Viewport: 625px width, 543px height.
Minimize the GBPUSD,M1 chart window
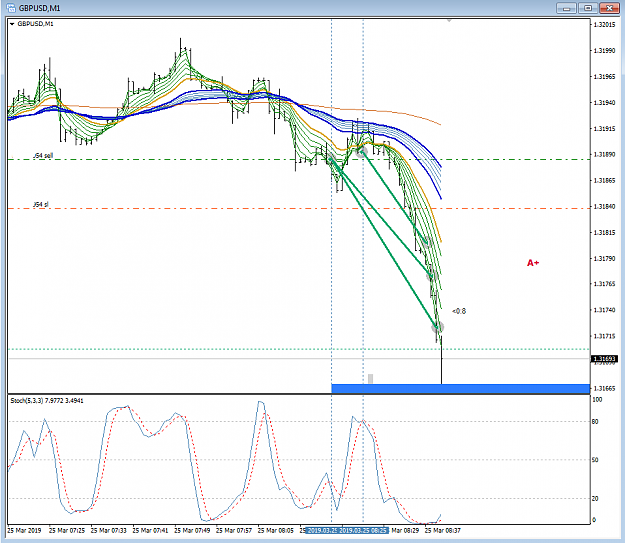coord(566,8)
